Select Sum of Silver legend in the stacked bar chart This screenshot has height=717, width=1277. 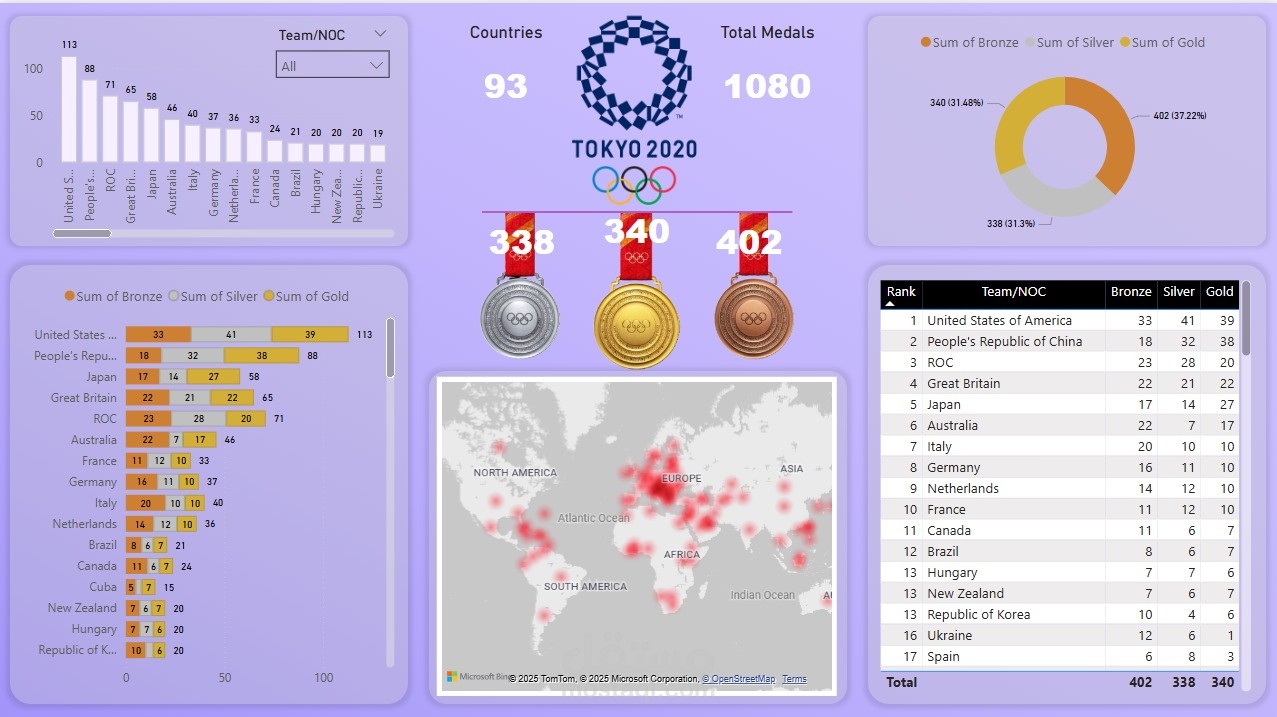[x=215, y=296]
